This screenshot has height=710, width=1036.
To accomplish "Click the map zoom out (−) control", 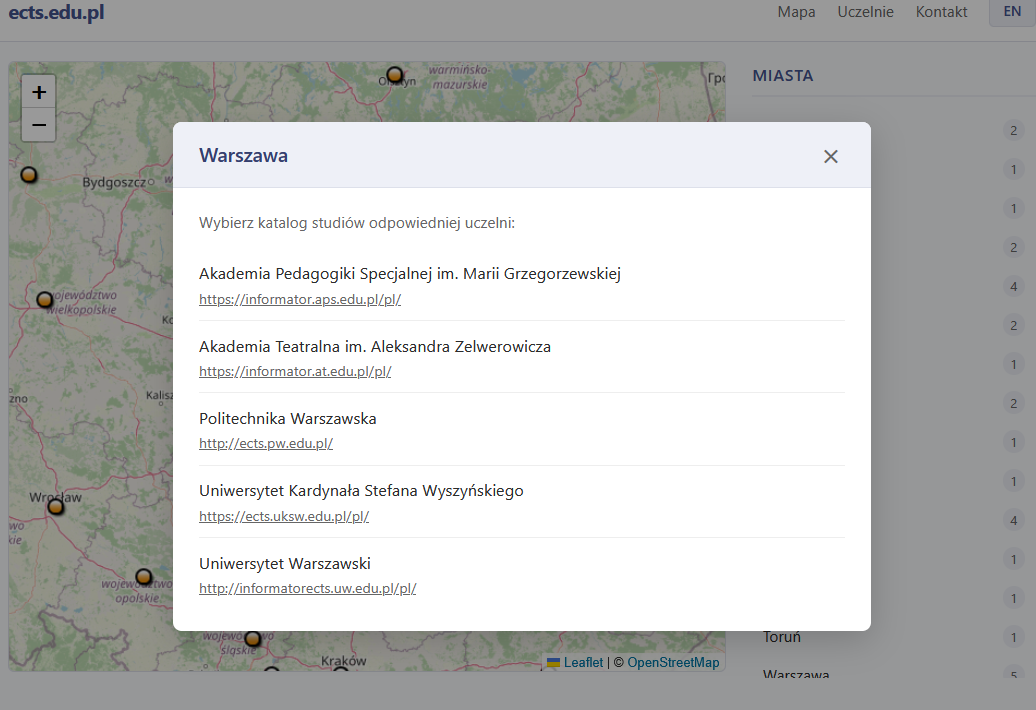I will pyautogui.click(x=38, y=125).
